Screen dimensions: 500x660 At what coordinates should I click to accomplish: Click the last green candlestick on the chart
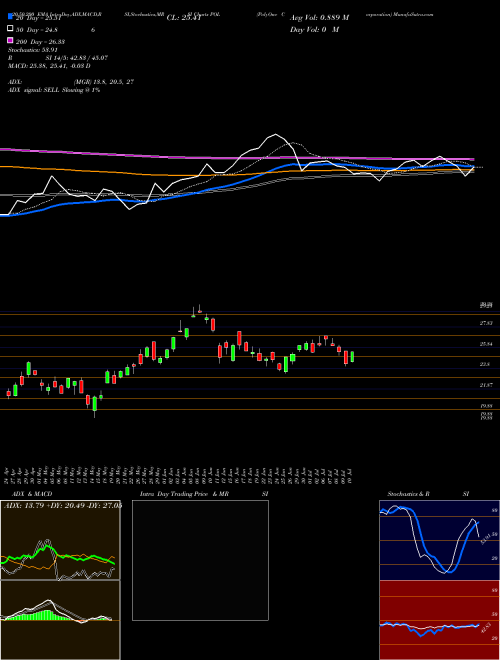click(x=352, y=357)
